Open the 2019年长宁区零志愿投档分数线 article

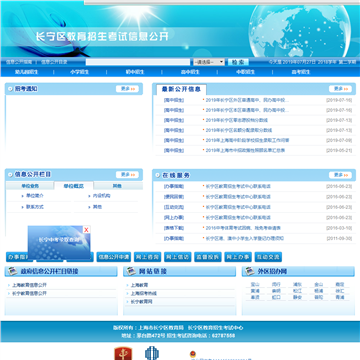click(236, 120)
